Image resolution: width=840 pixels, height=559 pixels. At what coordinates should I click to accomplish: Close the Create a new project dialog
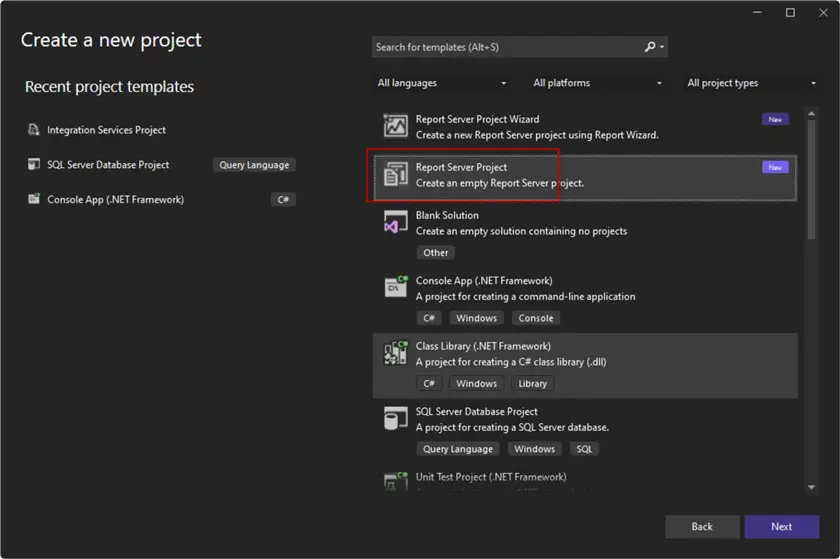pos(823,12)
